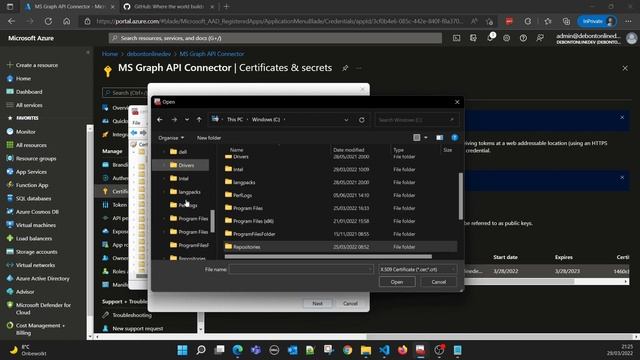Click Search resources, services, and docs box

276,38
